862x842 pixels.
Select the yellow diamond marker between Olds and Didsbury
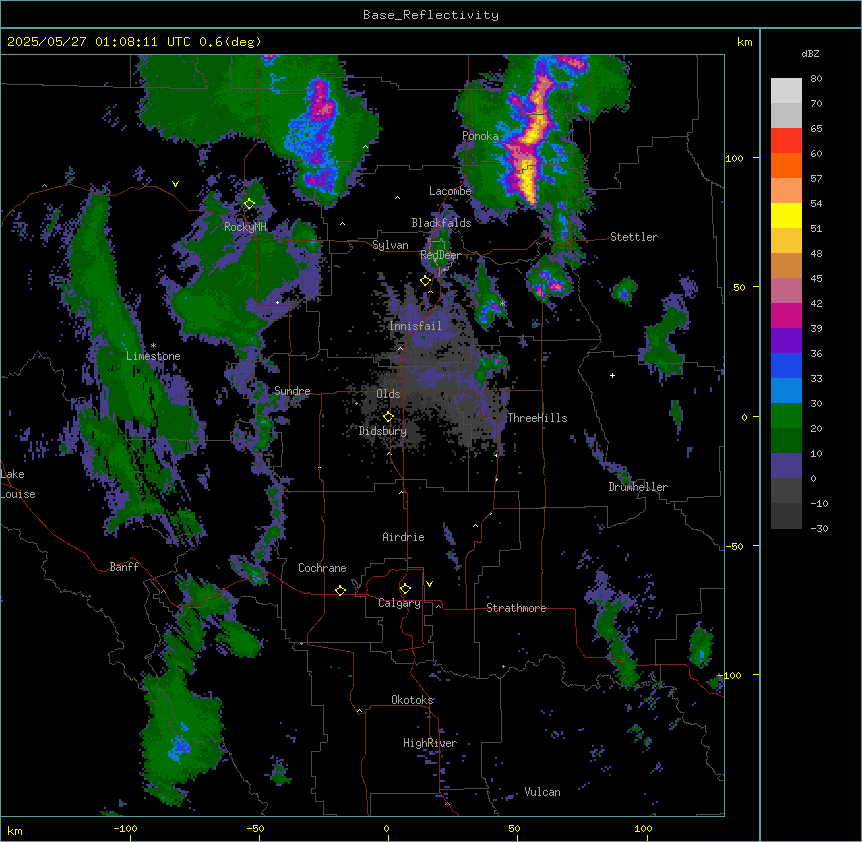(x=388, y=417)
